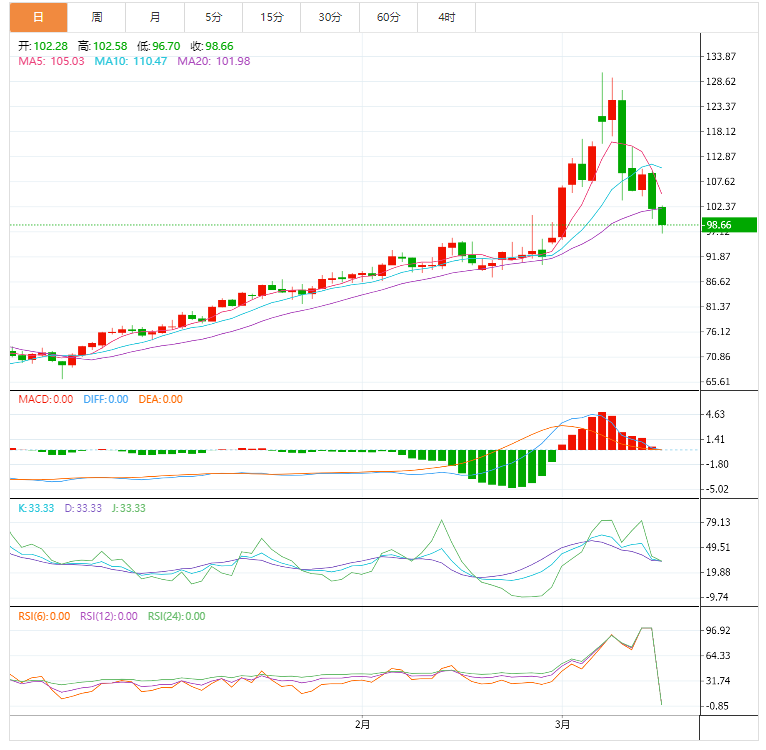Screen dimensions: 766x750
Task: Select the 日 daily chart tab
Action: tap(38, 17)
